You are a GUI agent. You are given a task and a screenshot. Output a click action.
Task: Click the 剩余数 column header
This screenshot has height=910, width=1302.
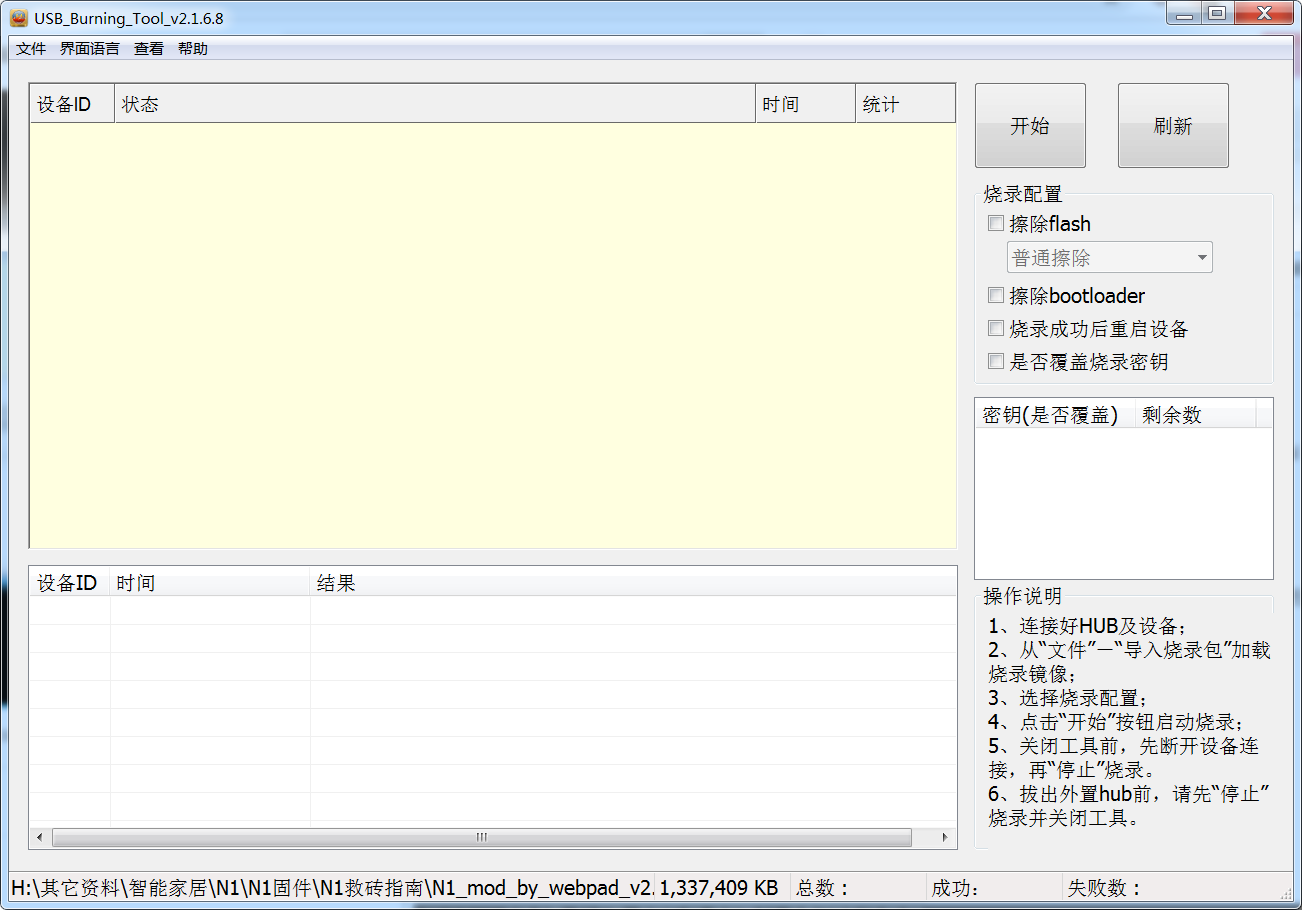pos(1196,415)
